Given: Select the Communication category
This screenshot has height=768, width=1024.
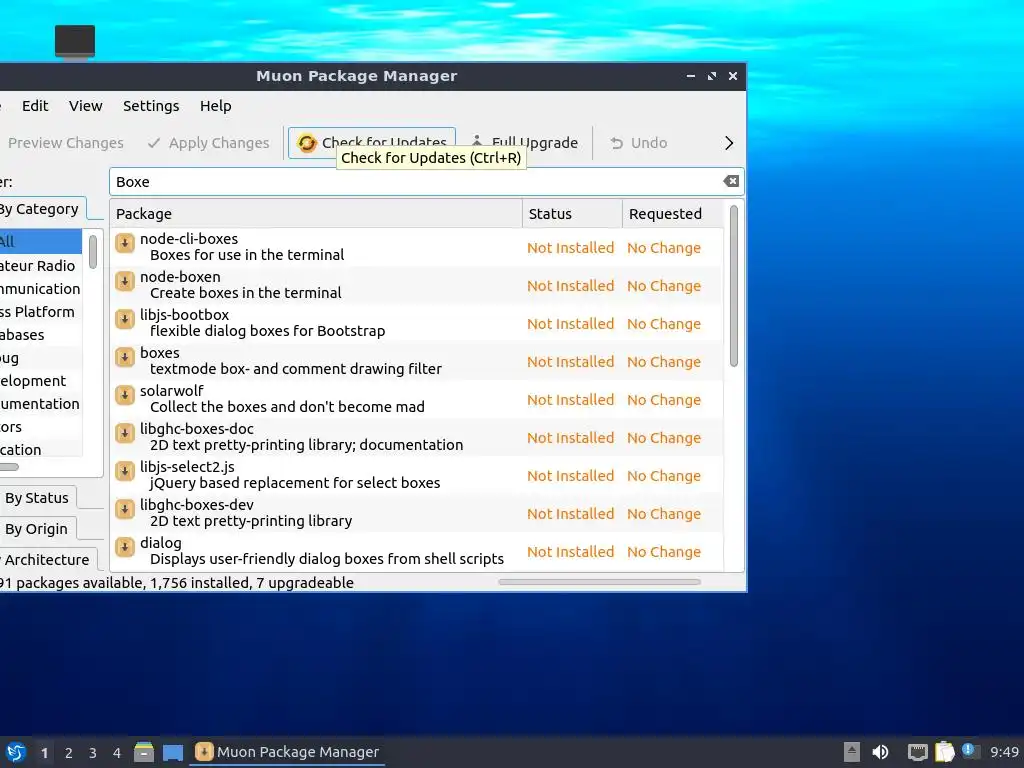Looking at the screenshot, I should point(40,289).
